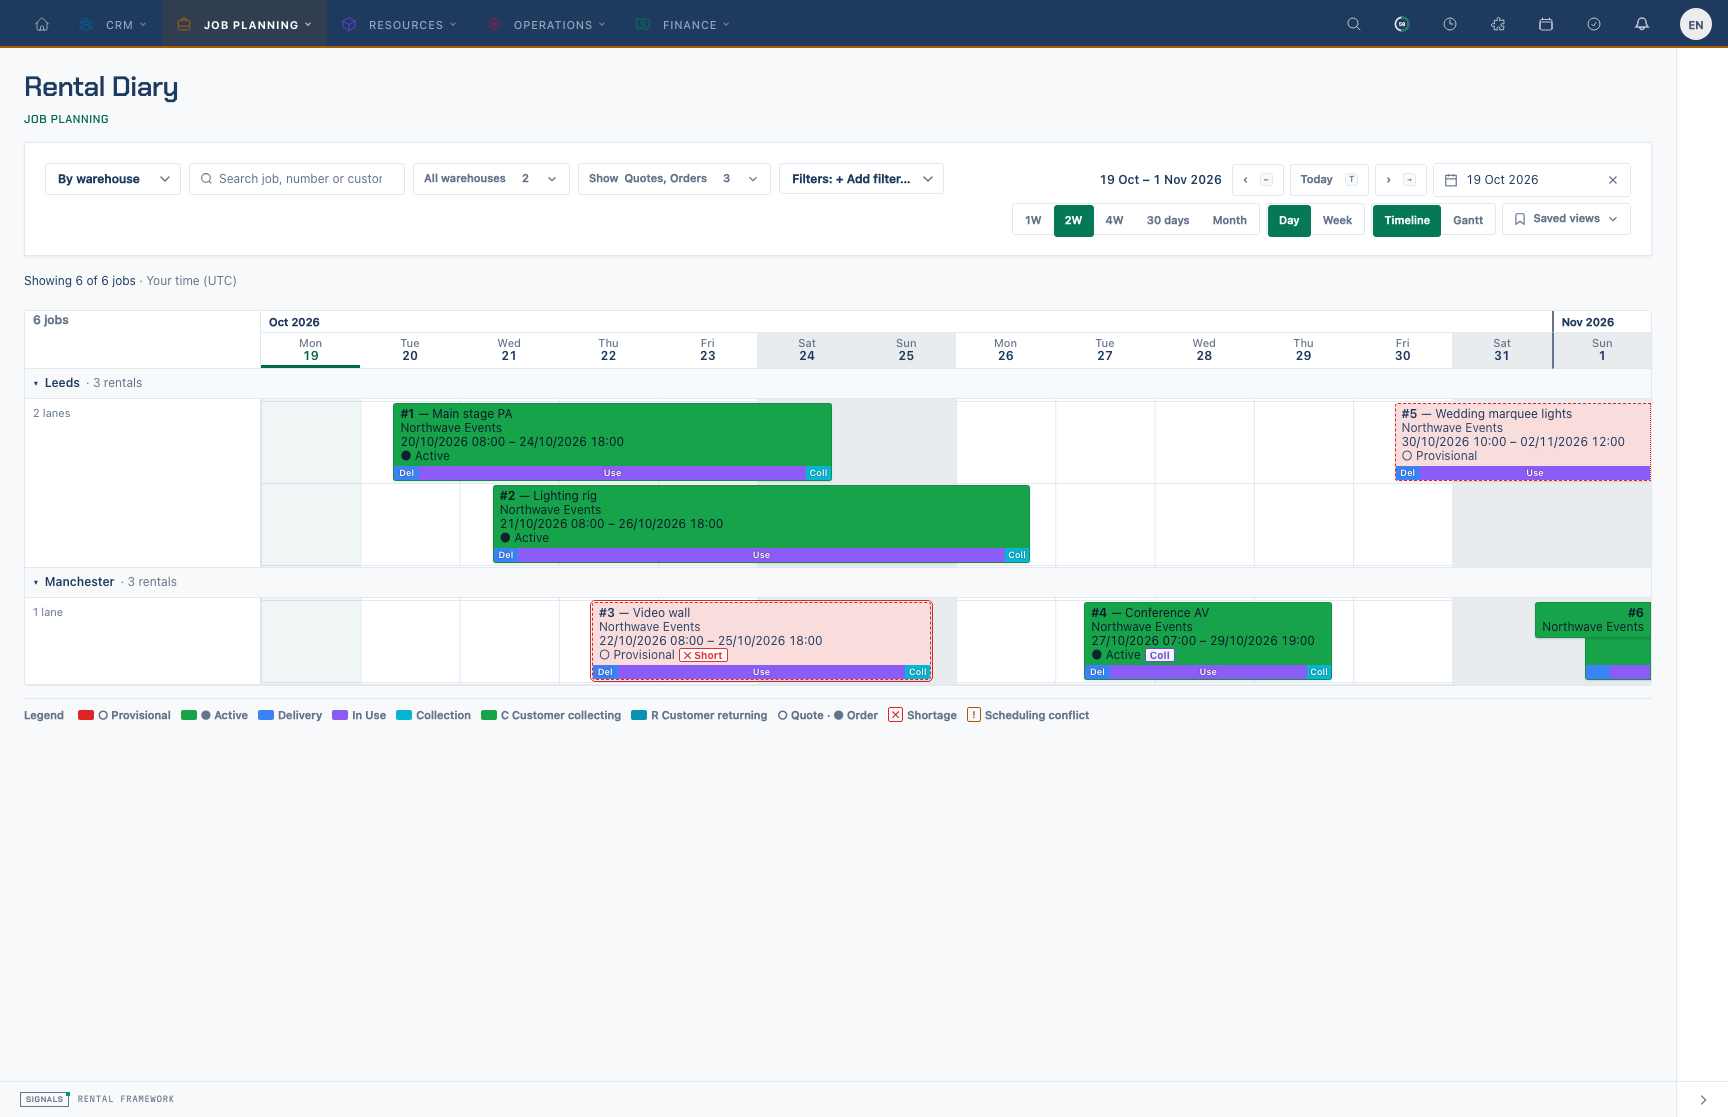Open the notifications bell icon

(1642, 24)
